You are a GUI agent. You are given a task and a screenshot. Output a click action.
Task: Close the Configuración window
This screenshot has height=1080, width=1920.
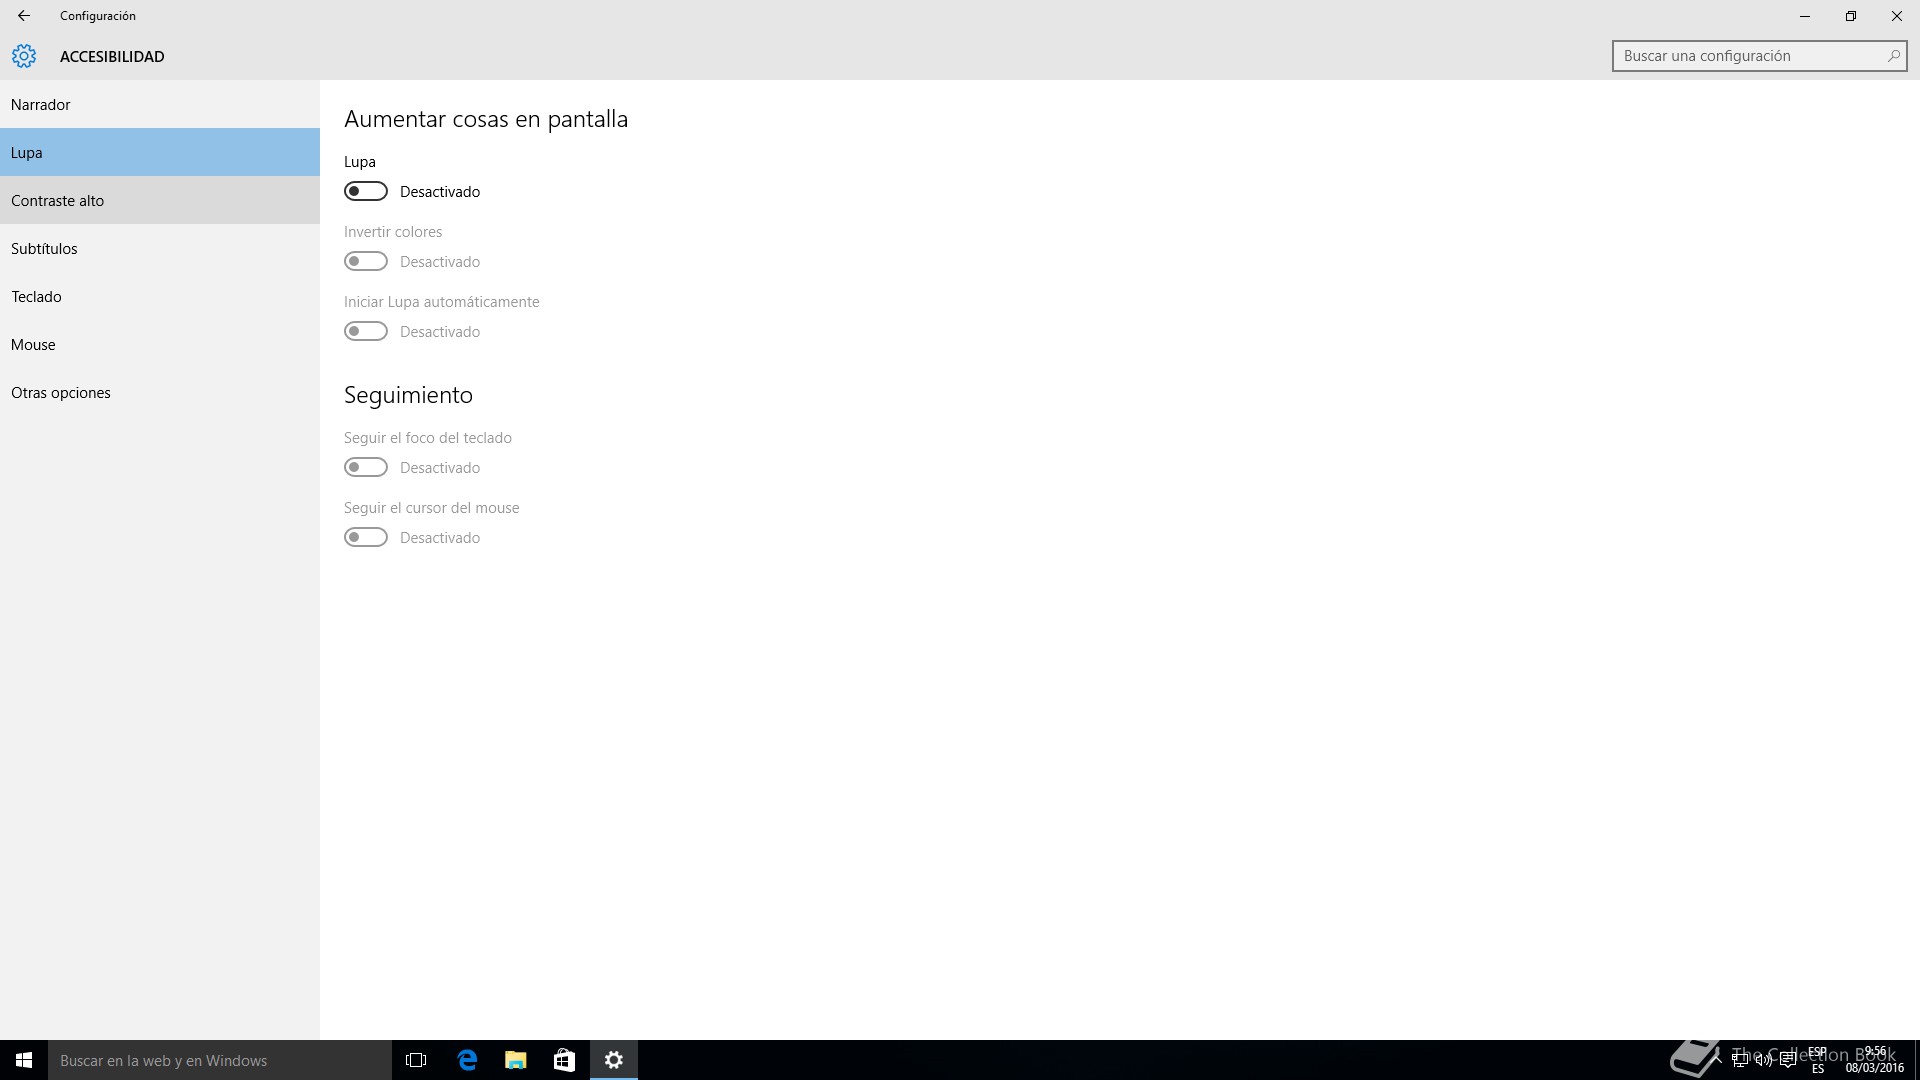(x=1897, y=16)
